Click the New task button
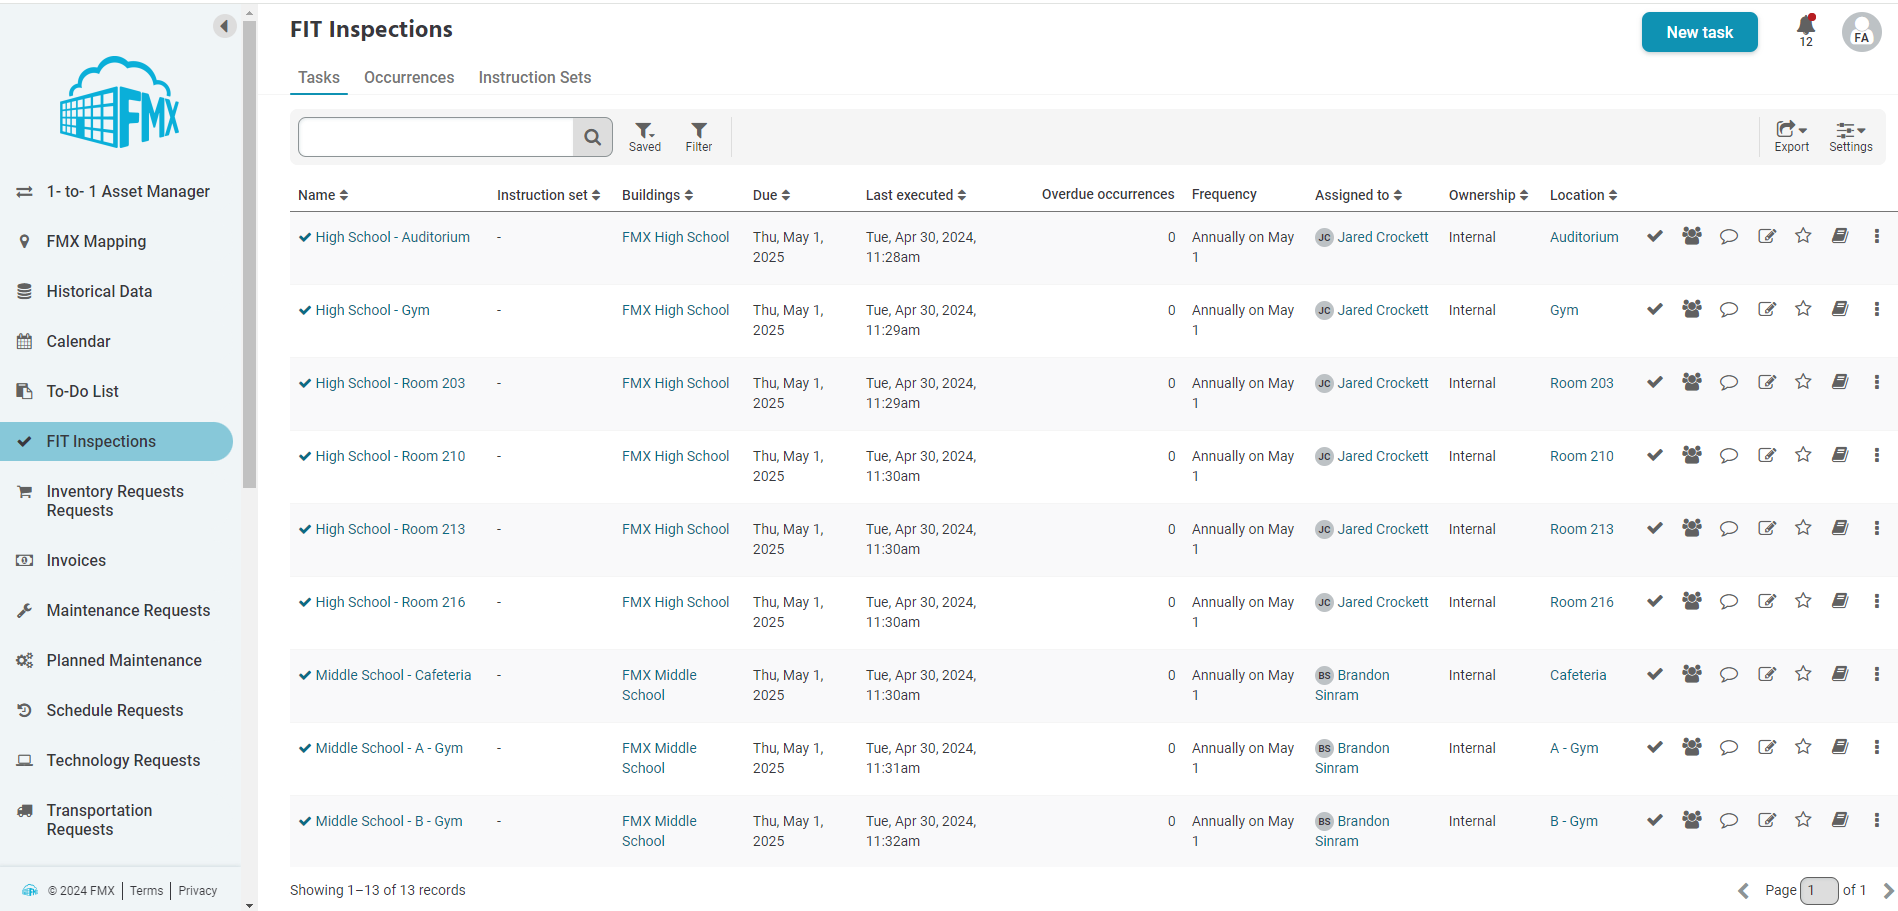The height and width of the screenshot is (911, 1898). click(1699, 32)
